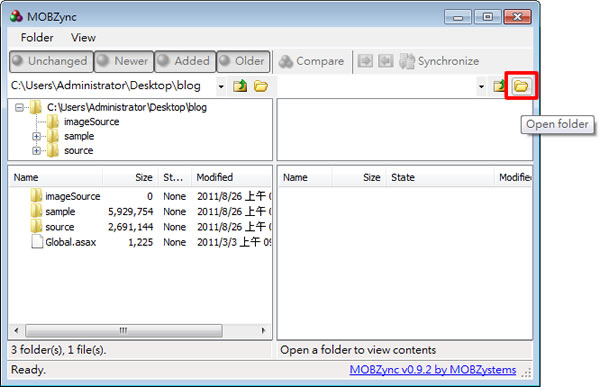Sort right list by Name column
The width and height of the screenshot is (600, 387).
tap(305, 177)
